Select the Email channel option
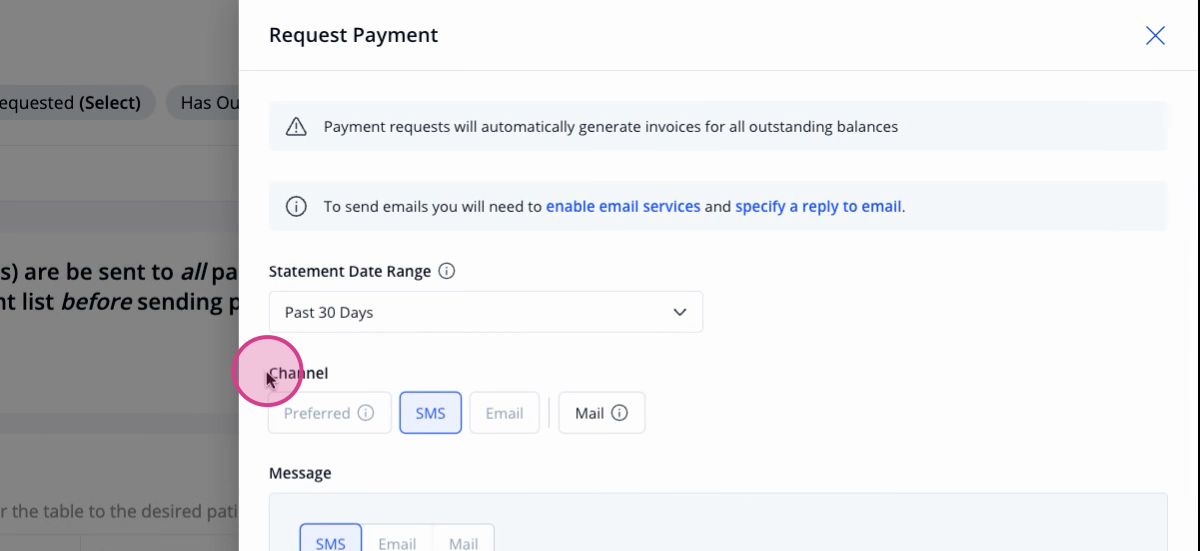Screen dimensions: 1200x551 click(504, 413)
